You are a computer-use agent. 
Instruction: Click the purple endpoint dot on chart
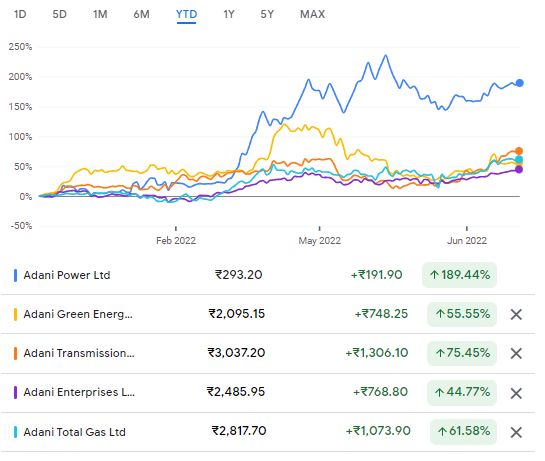(519, 169)
